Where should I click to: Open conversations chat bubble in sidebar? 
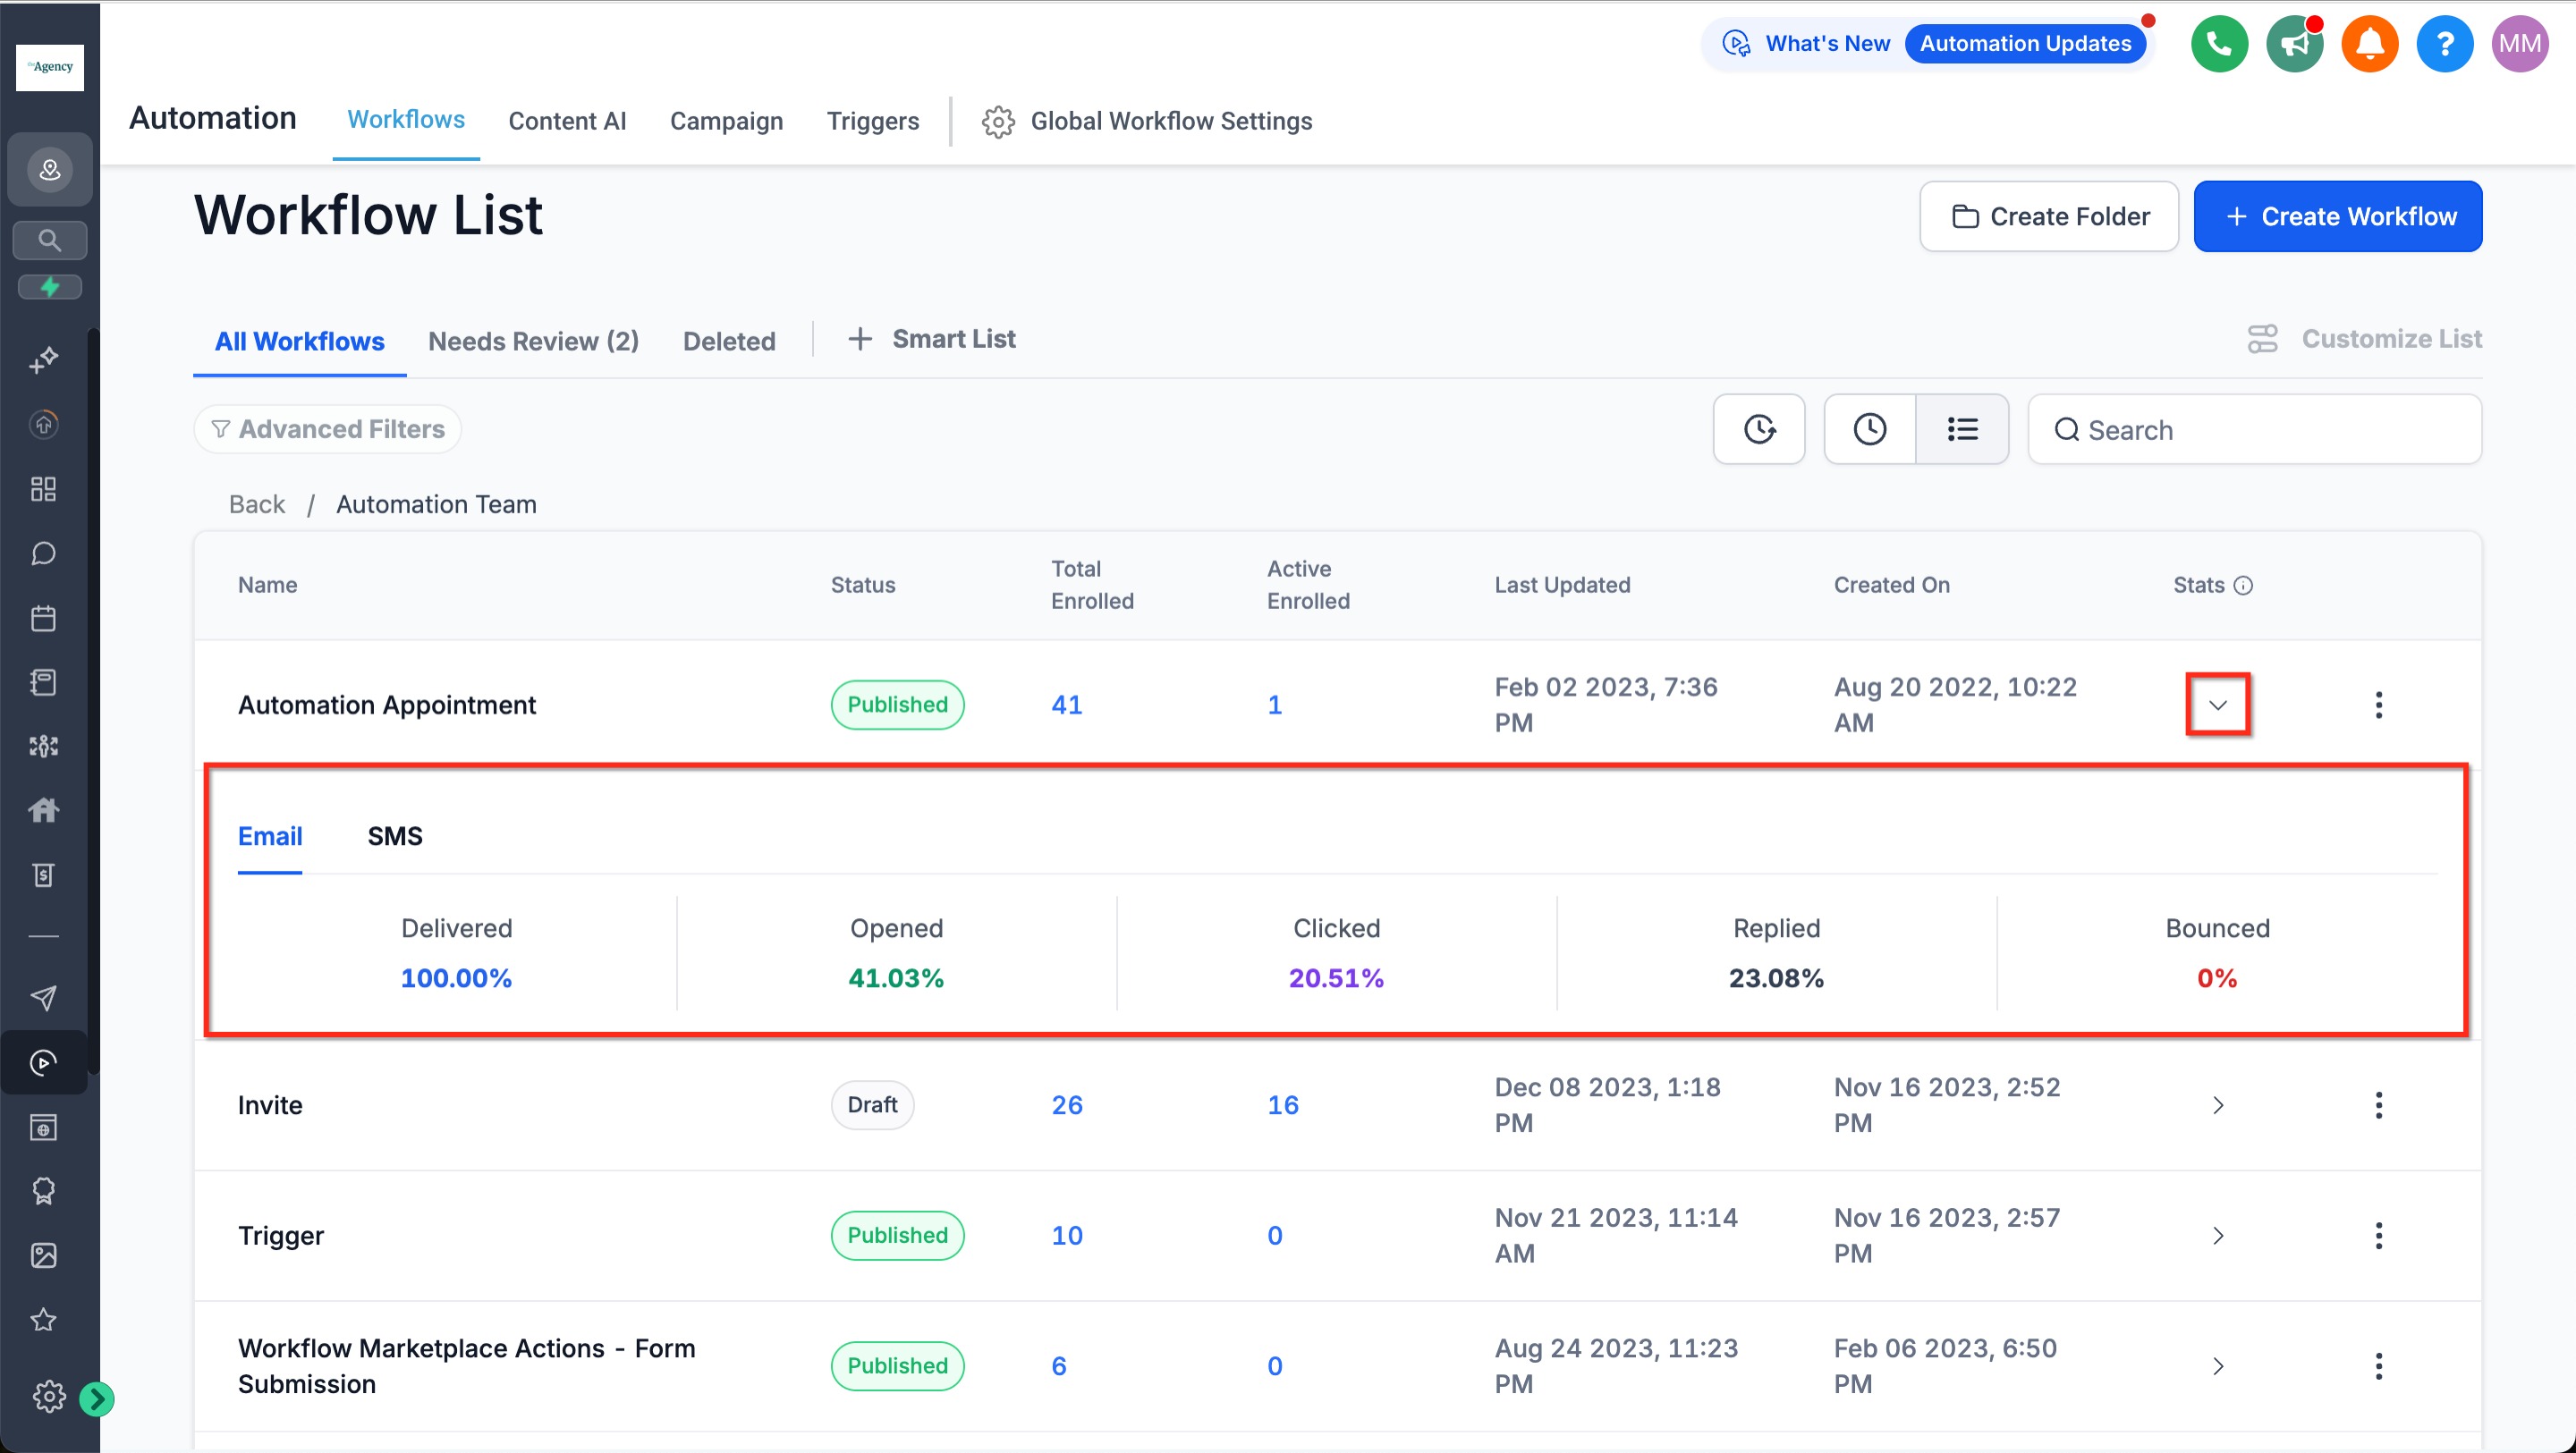pyautogui.click(x=43, y=554)
